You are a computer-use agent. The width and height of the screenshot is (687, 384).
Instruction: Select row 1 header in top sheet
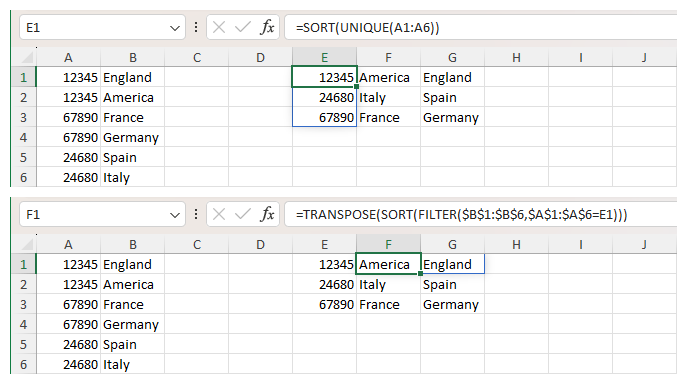click(x=23, y=77)
